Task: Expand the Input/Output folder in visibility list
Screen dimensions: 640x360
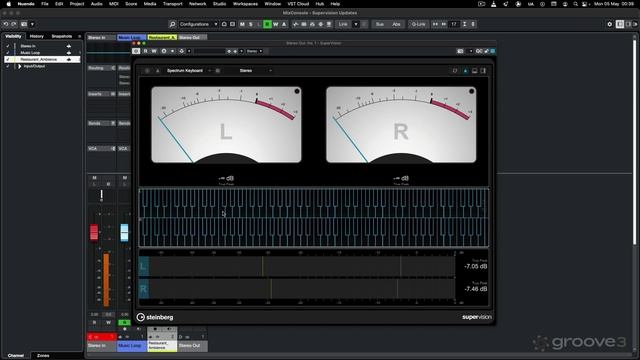Action: 19,66
